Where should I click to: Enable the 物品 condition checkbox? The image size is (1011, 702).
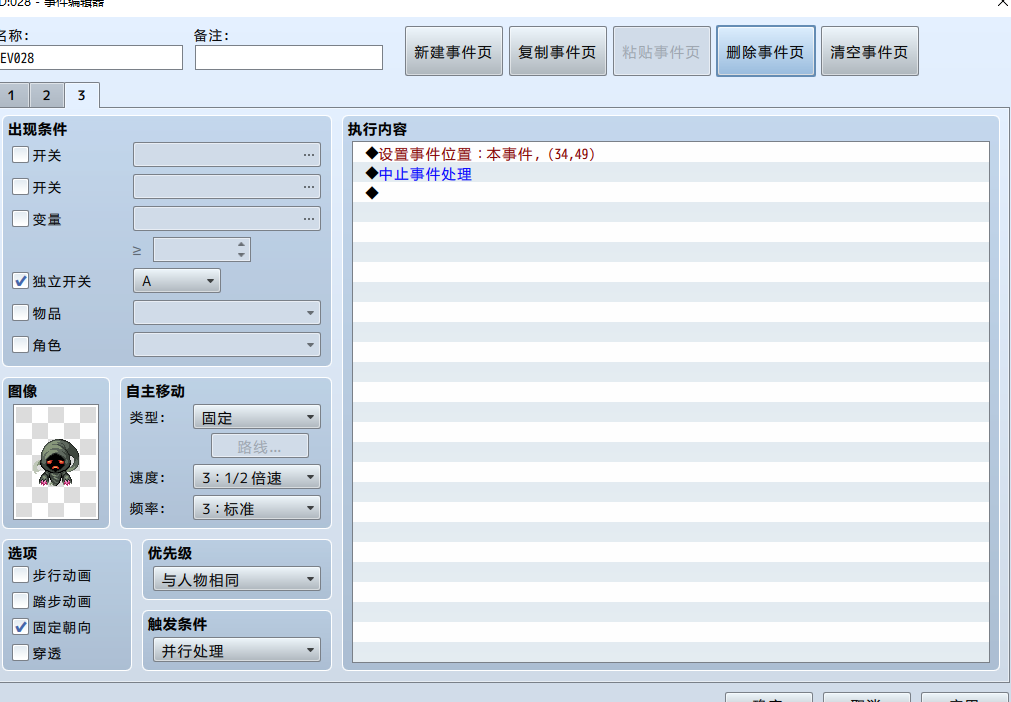point(21,313)
